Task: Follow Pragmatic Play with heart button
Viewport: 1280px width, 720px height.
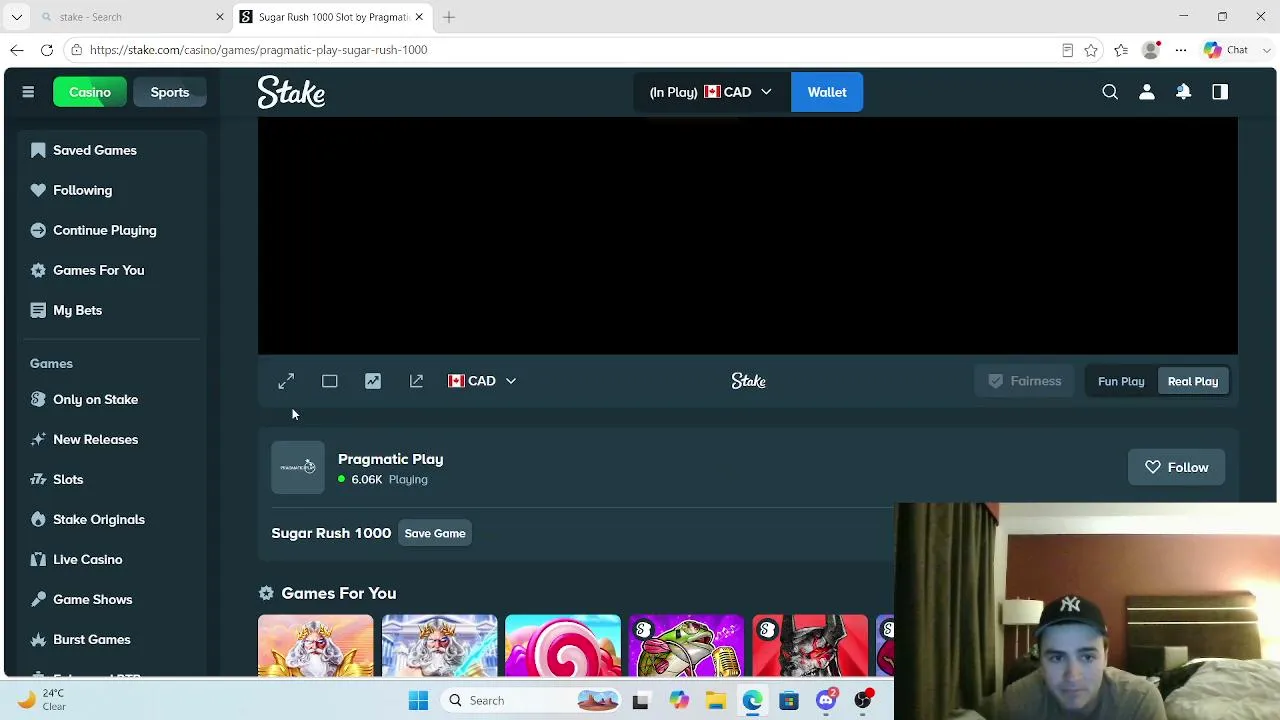Action: click(1176, 467)
